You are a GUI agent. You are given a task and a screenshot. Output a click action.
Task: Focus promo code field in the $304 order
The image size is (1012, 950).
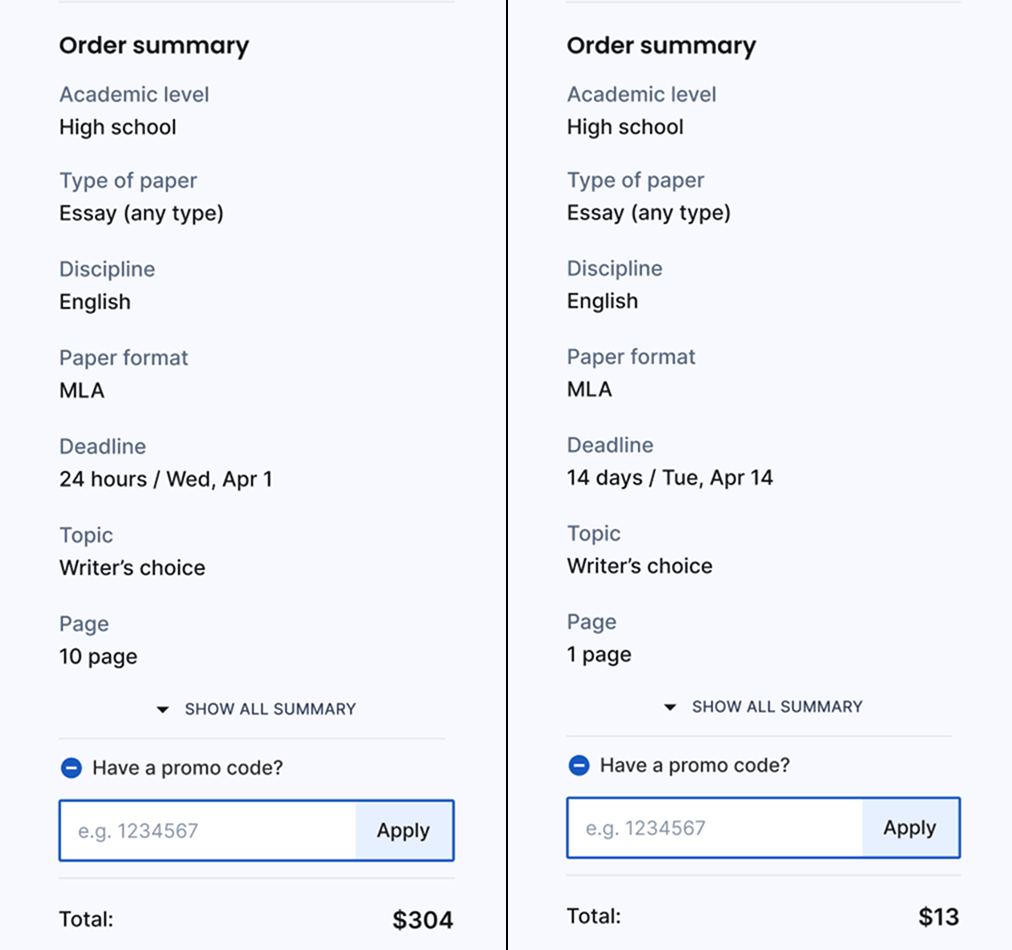207,830
